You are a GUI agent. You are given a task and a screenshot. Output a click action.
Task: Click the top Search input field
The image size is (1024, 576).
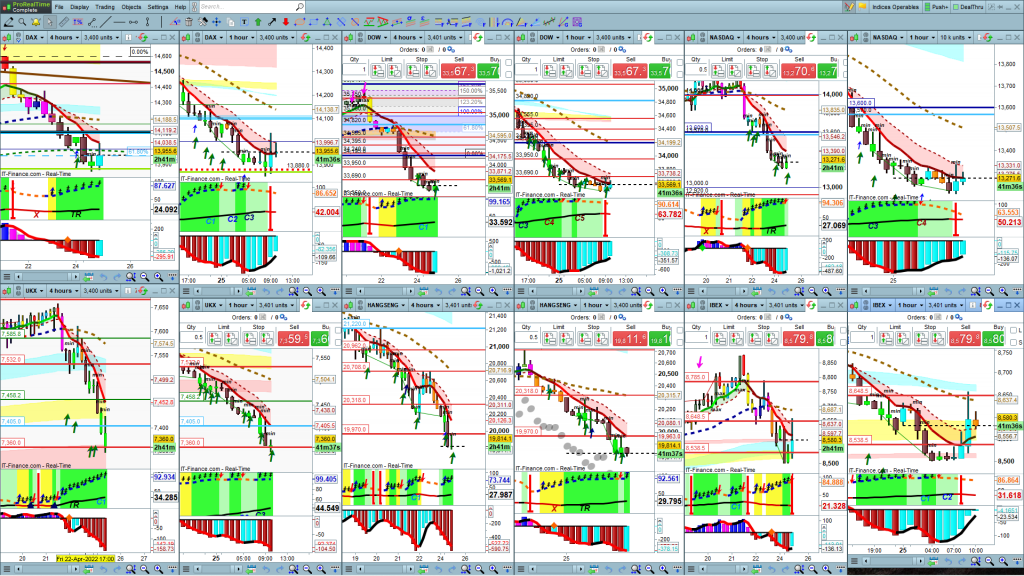coord(244,6)
